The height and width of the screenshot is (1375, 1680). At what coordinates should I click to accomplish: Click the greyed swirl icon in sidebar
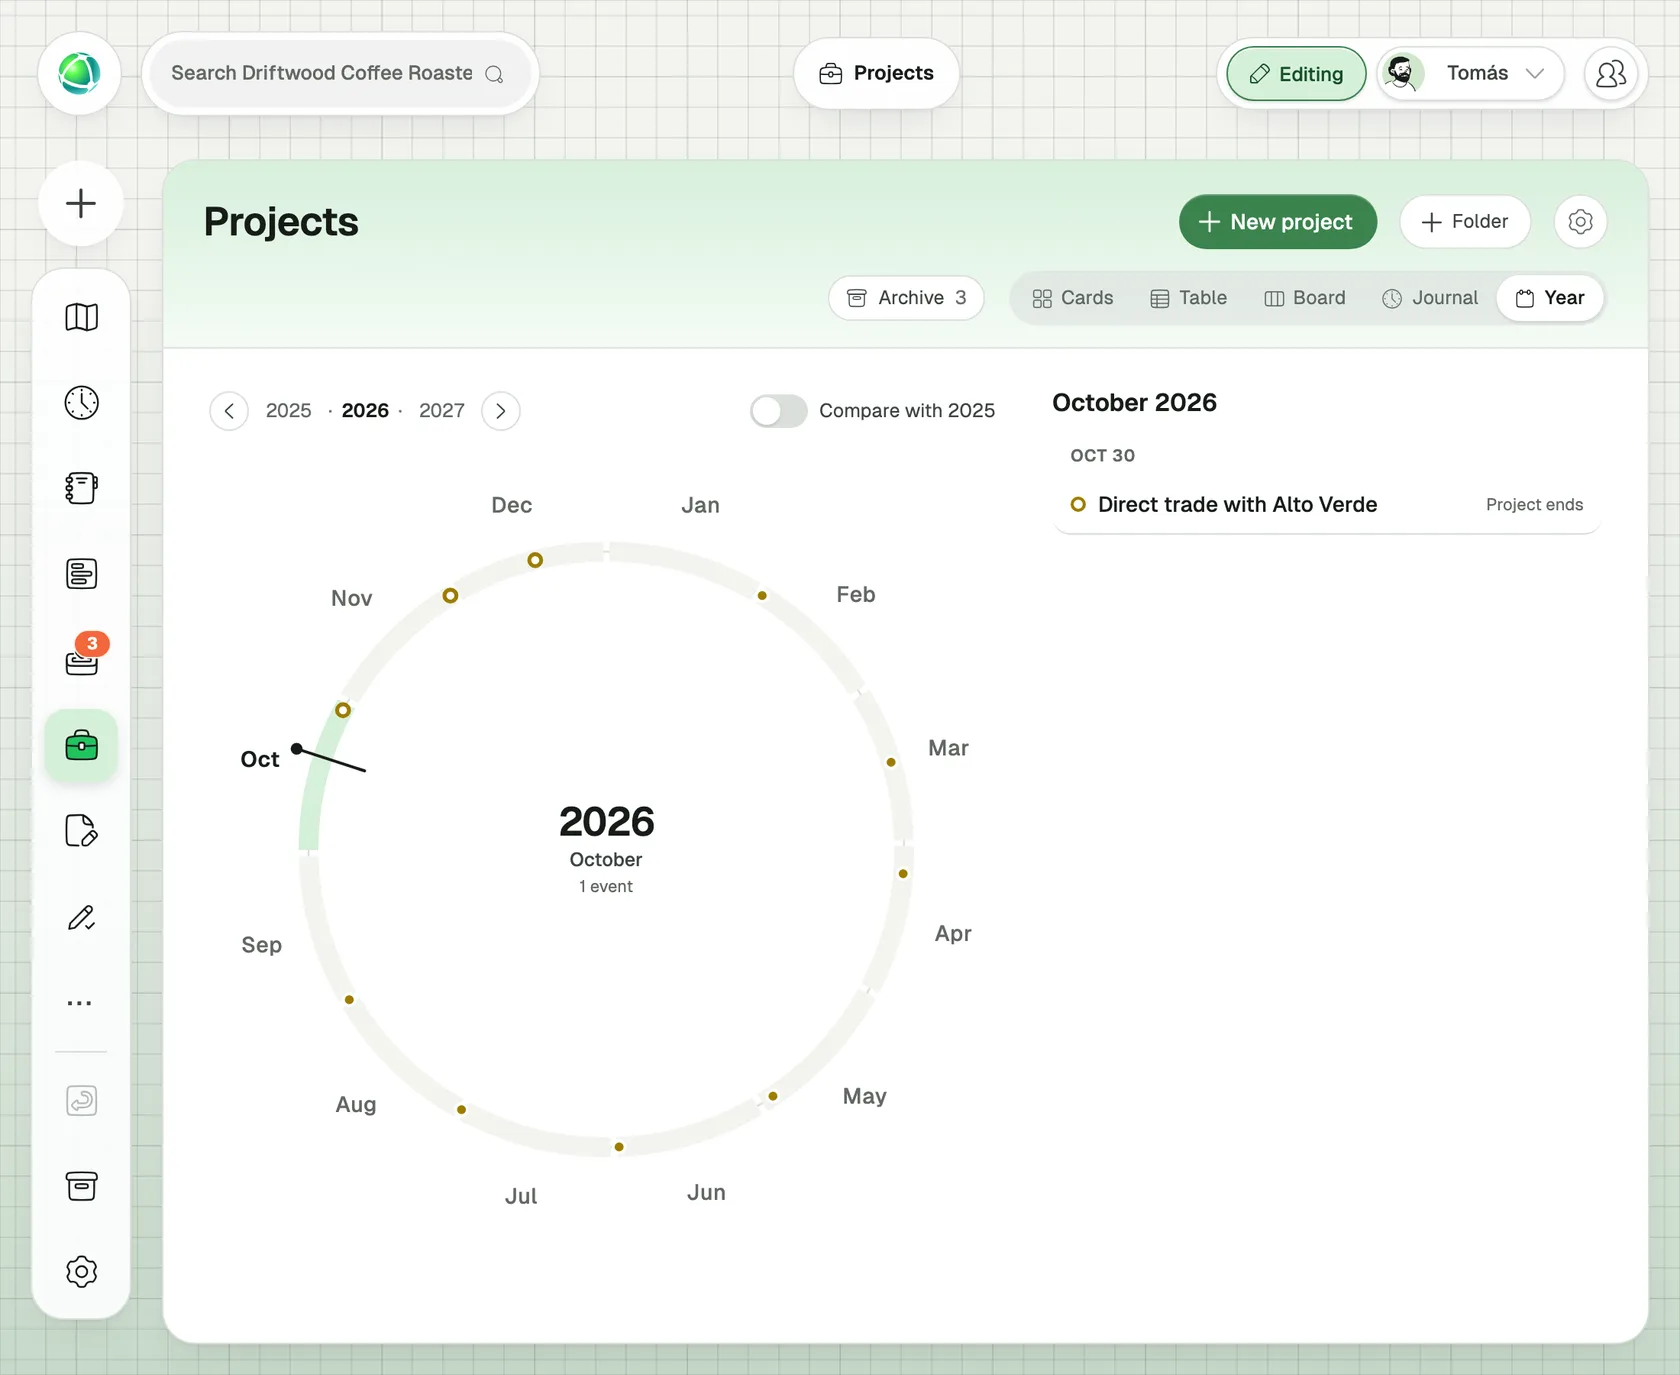(x=81, y=1101)
